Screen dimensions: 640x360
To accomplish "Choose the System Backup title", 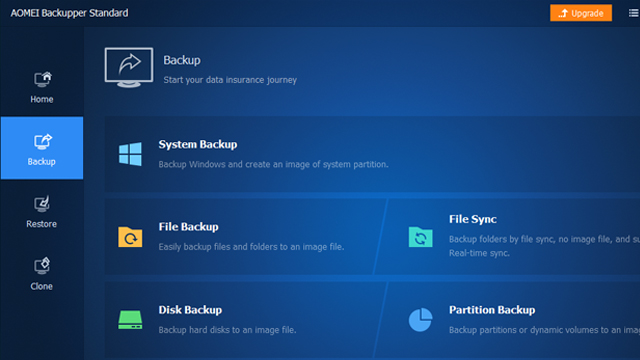I will point(198,144).
